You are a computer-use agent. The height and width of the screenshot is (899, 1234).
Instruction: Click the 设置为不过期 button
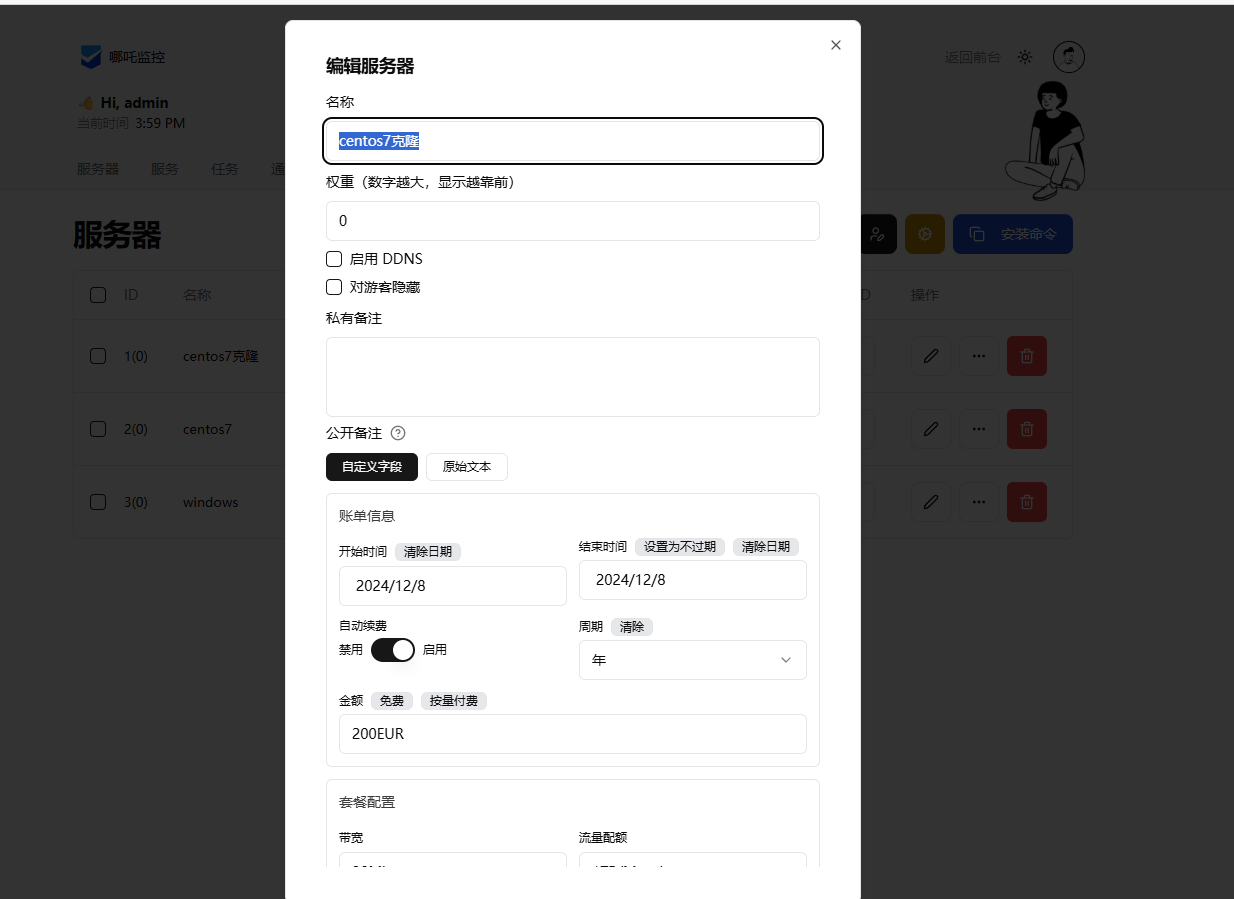click(679, 547)
